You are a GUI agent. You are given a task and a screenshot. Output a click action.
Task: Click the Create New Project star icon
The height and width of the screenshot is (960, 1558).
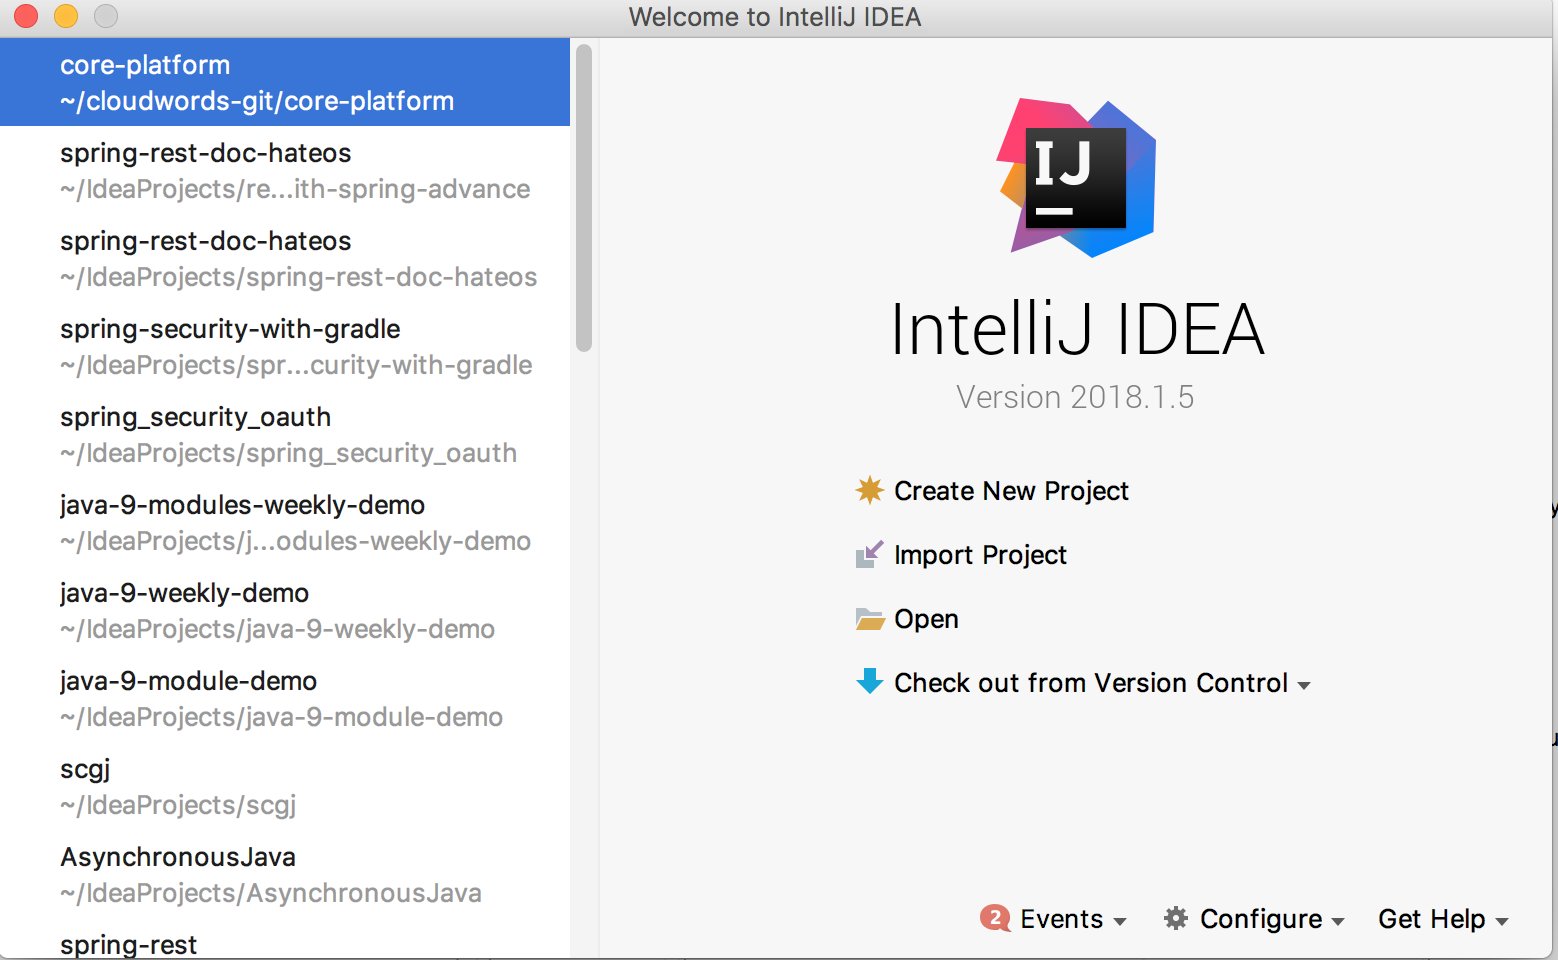pos(870,490)
